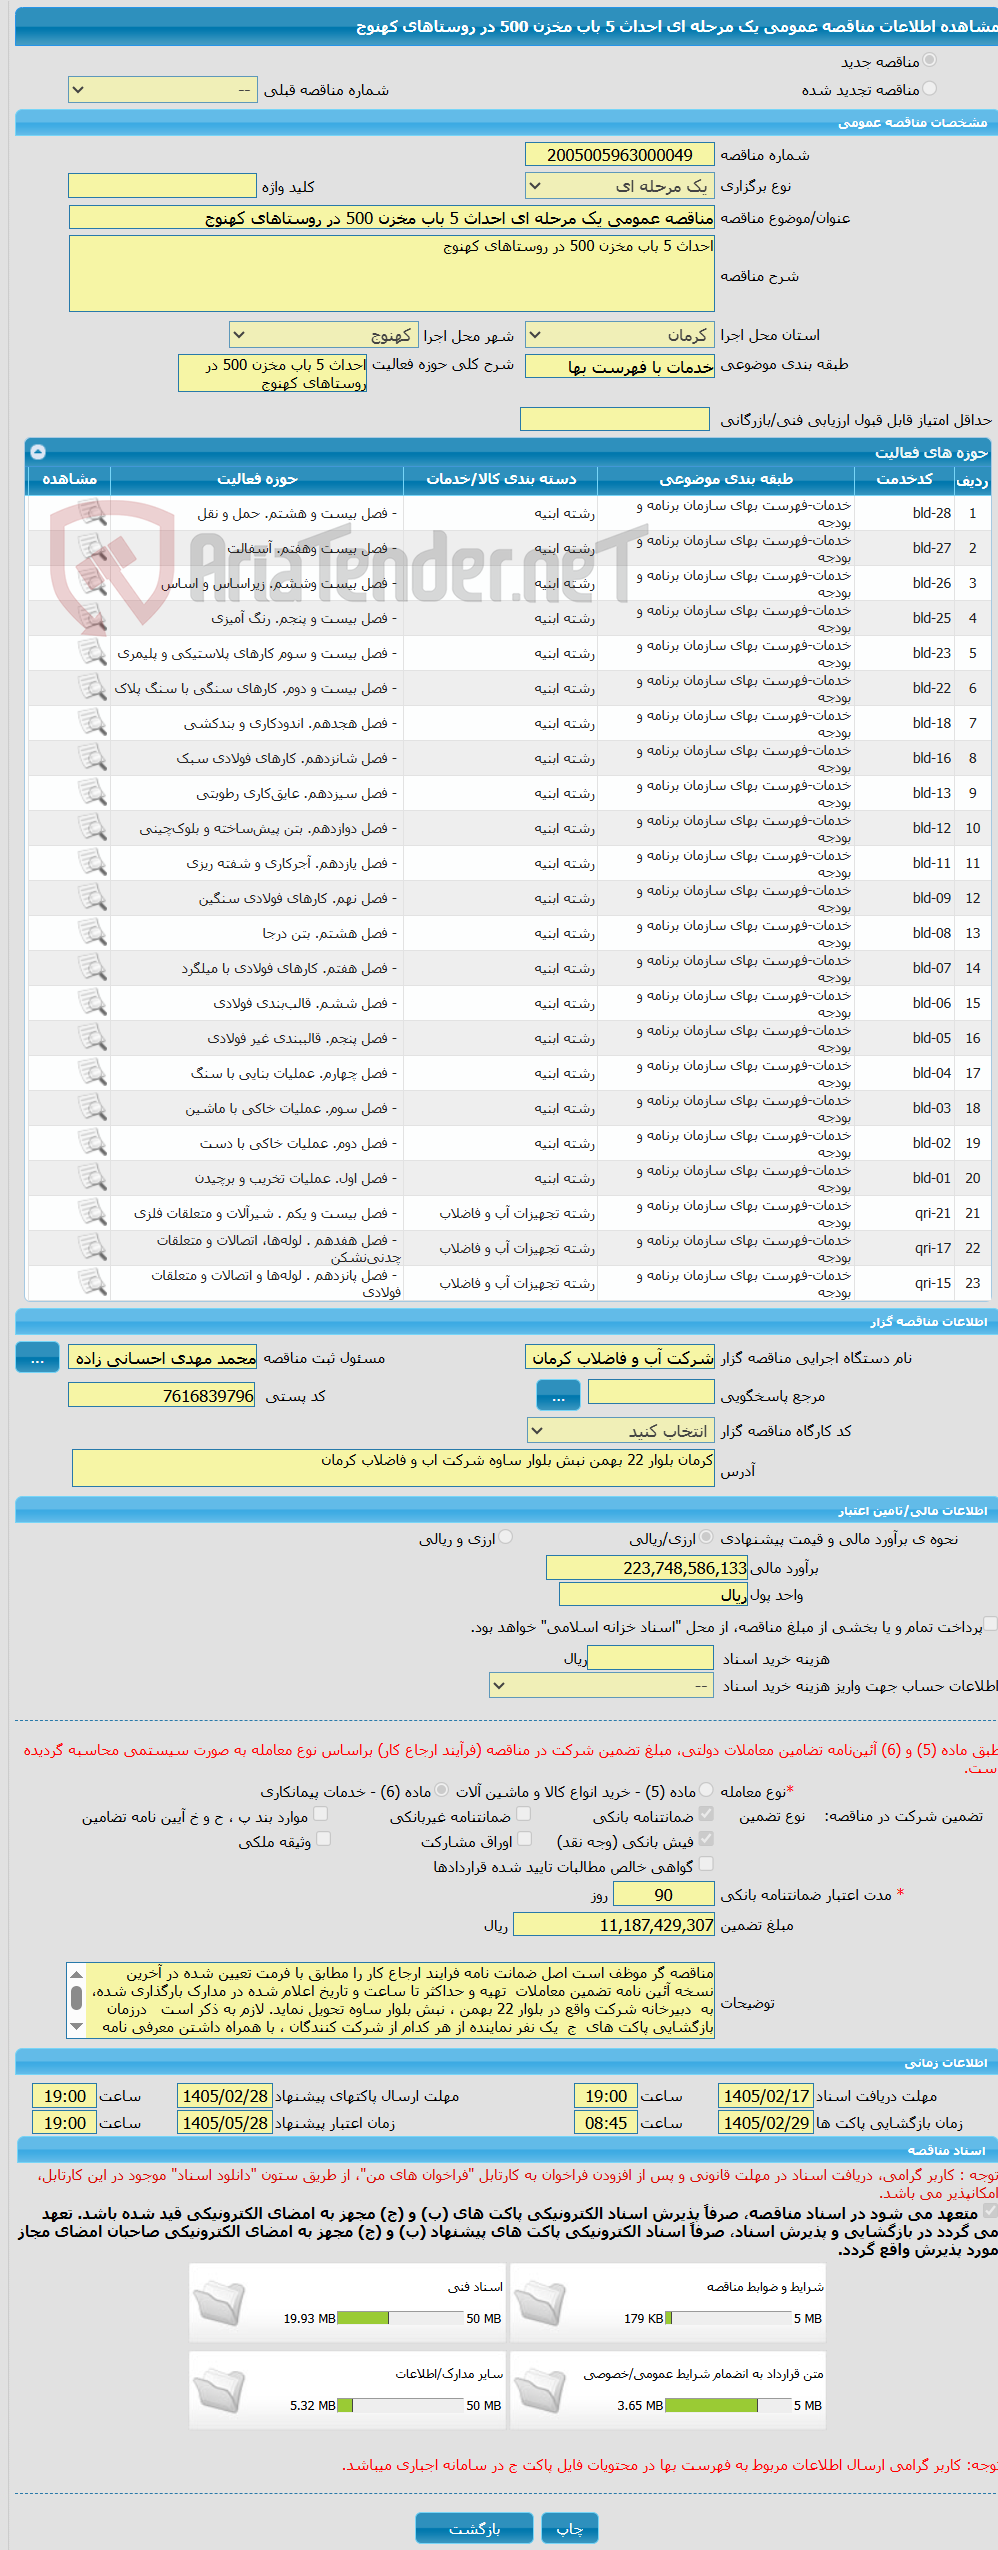Open the نوع برگزاری dropdown

620,186
